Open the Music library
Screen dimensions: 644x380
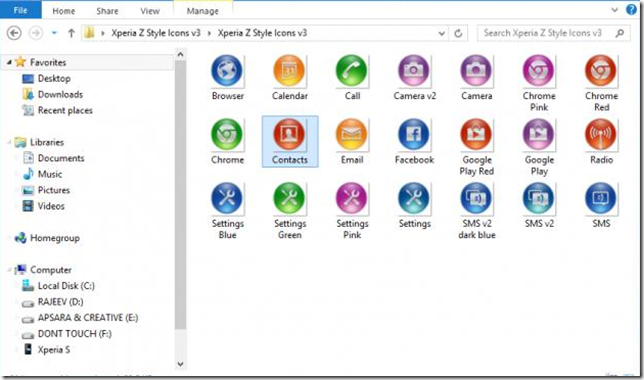point(50,174)
